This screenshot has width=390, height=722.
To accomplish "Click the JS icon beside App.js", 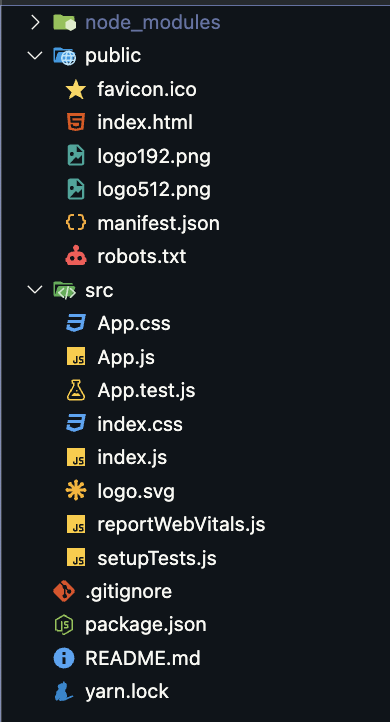I will pyautogui.click(x=76, y=357).
